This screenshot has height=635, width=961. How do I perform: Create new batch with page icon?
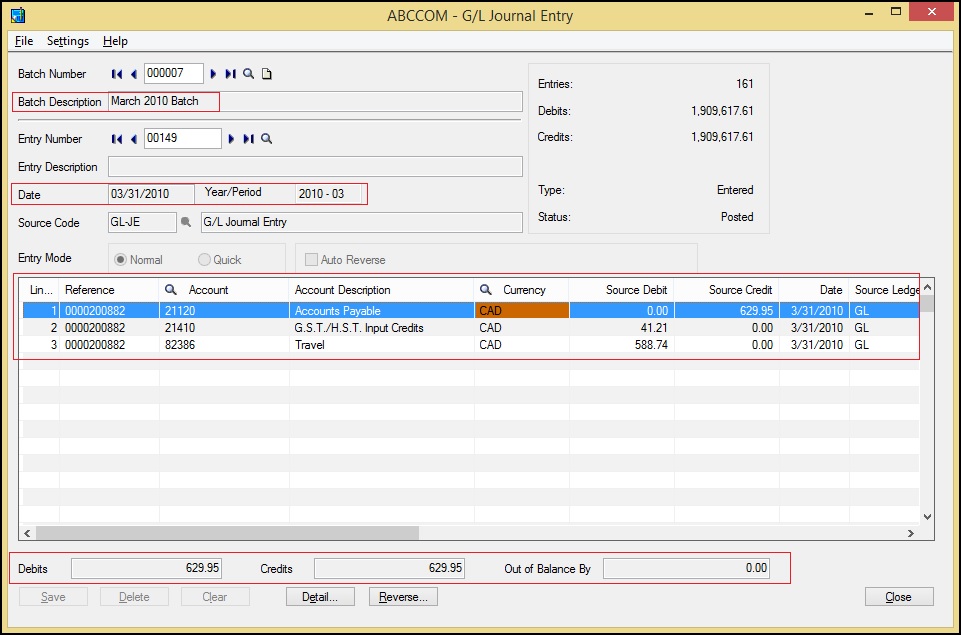(x=267, y=74)
